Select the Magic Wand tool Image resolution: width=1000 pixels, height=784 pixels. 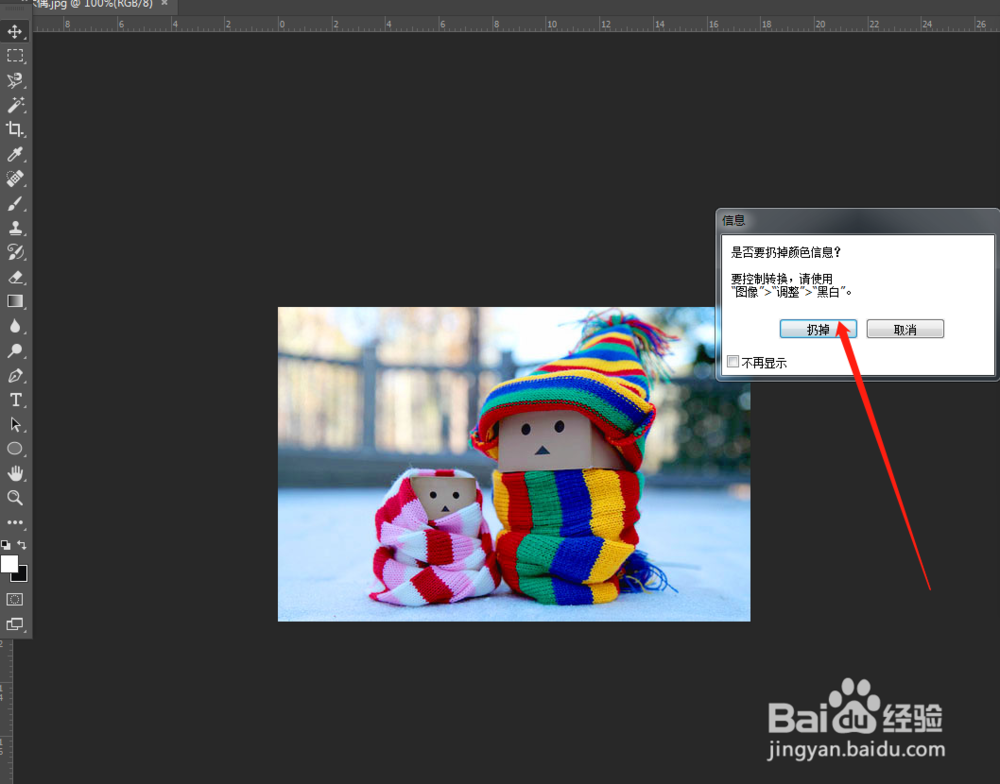point(15,105)
